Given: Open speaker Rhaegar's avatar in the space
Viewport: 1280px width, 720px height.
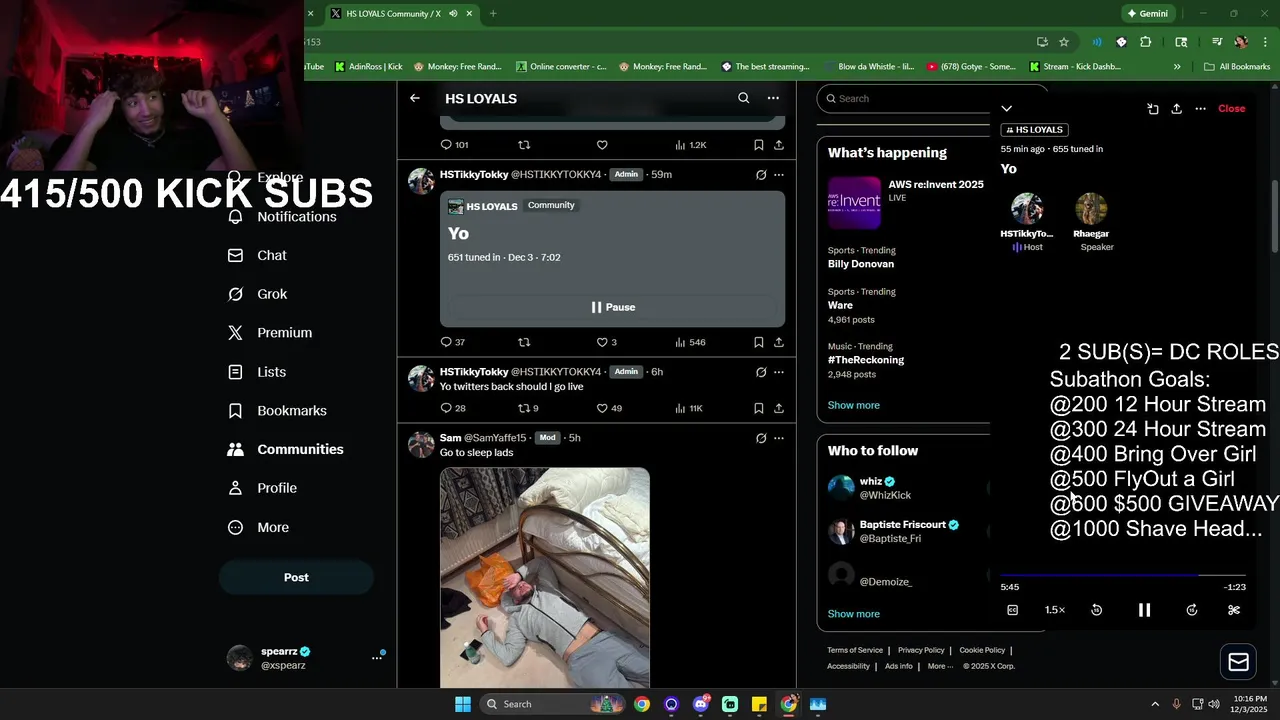Looking at the screenshot, I should 1091,208.
